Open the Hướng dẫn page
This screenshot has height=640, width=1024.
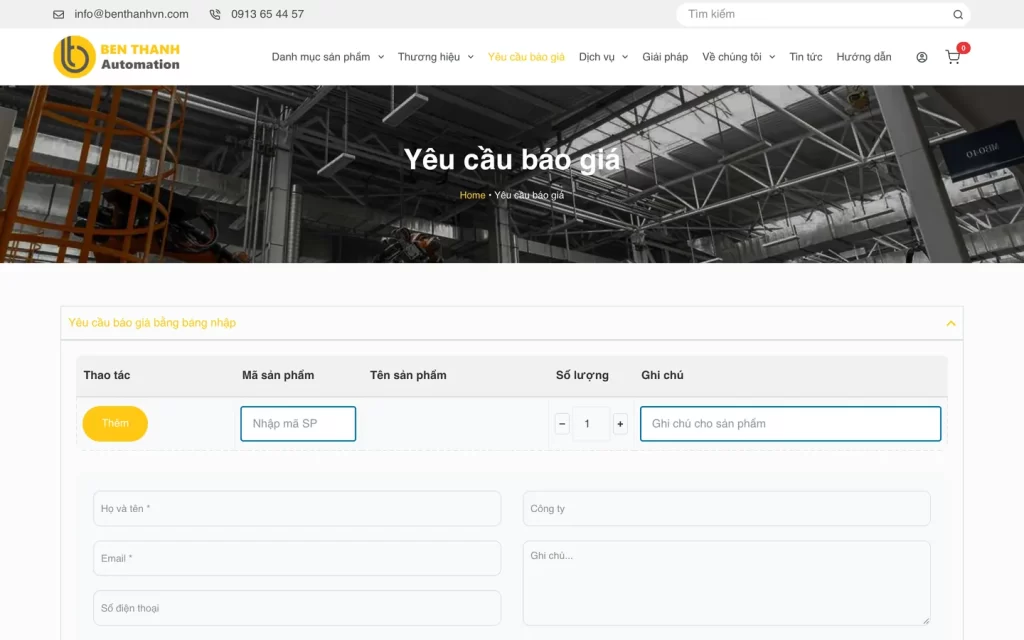coord(863,57)
